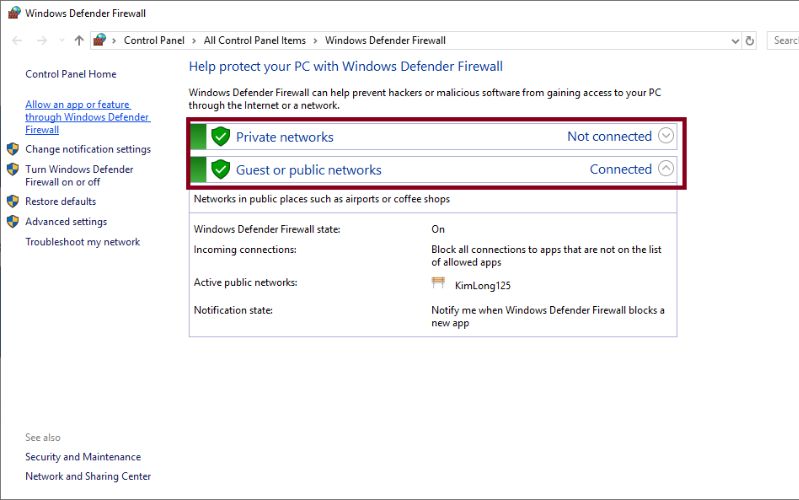The width and height of the screenshot is (799, 500).
Task: Click the forward navigation arrow
Action: point(42,40)
